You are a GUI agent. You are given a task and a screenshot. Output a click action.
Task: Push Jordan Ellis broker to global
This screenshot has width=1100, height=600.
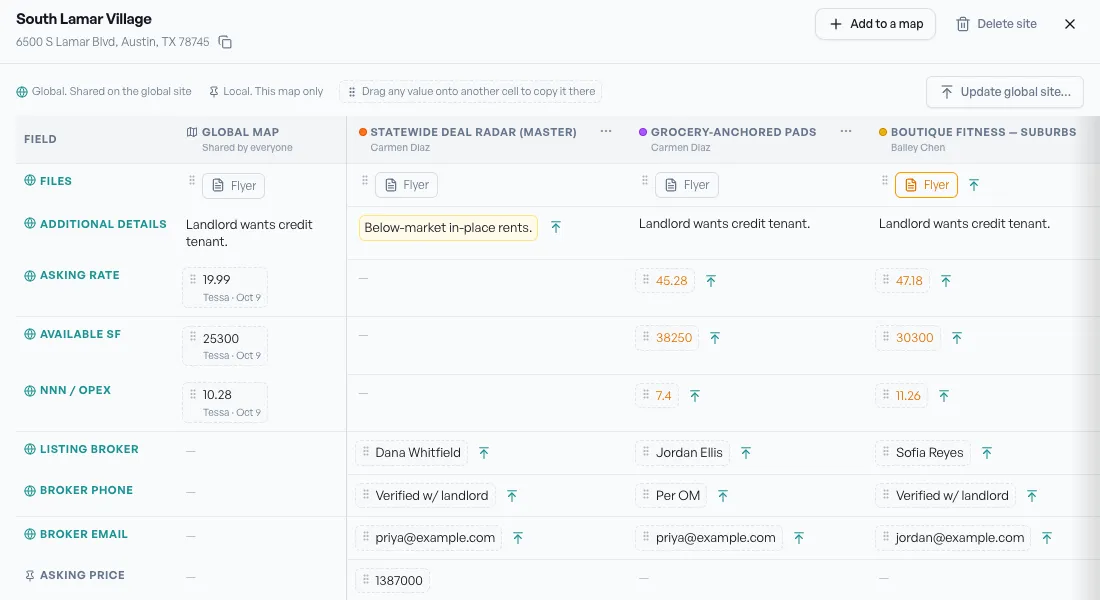pos(746,453)
